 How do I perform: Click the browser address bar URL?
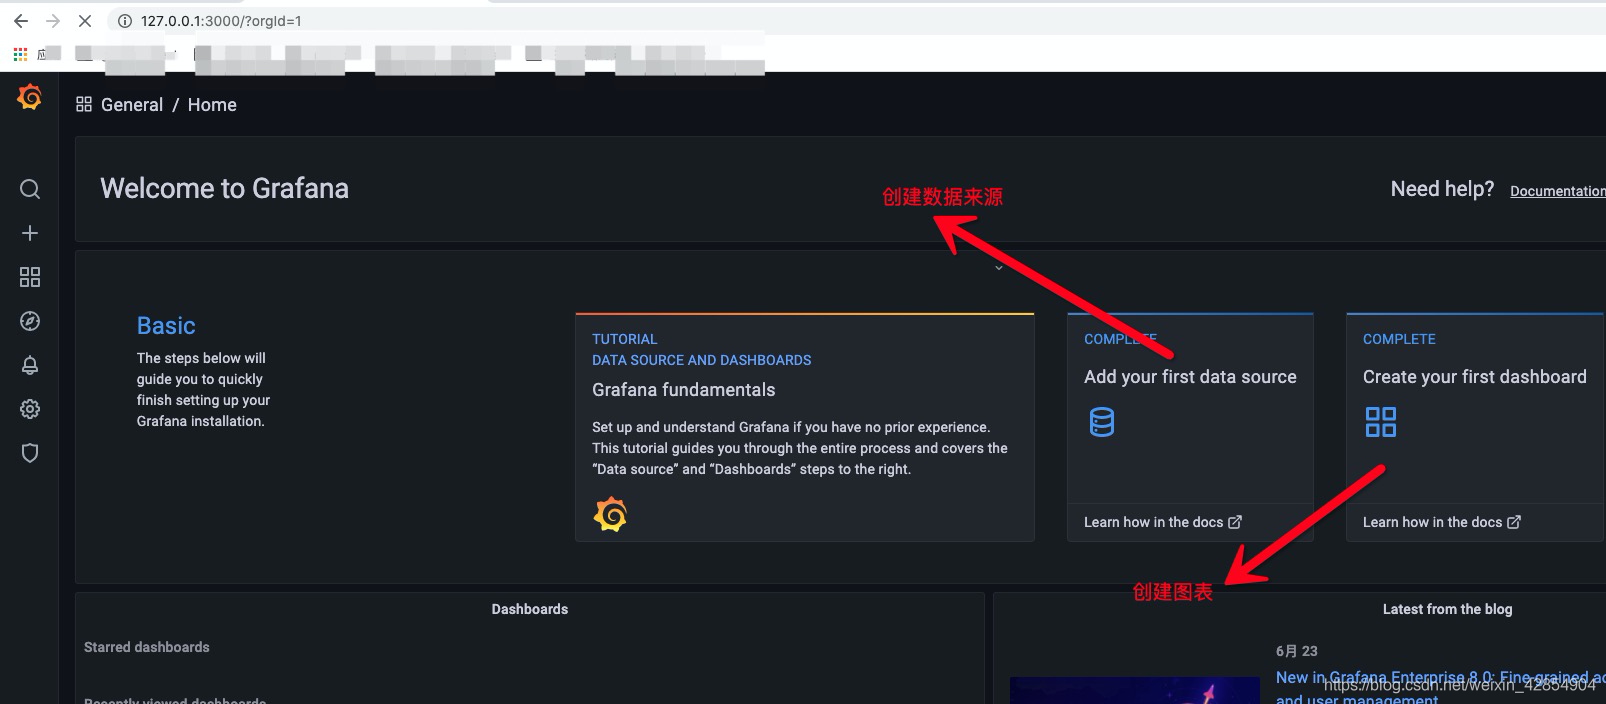click(x=221, y=20)
